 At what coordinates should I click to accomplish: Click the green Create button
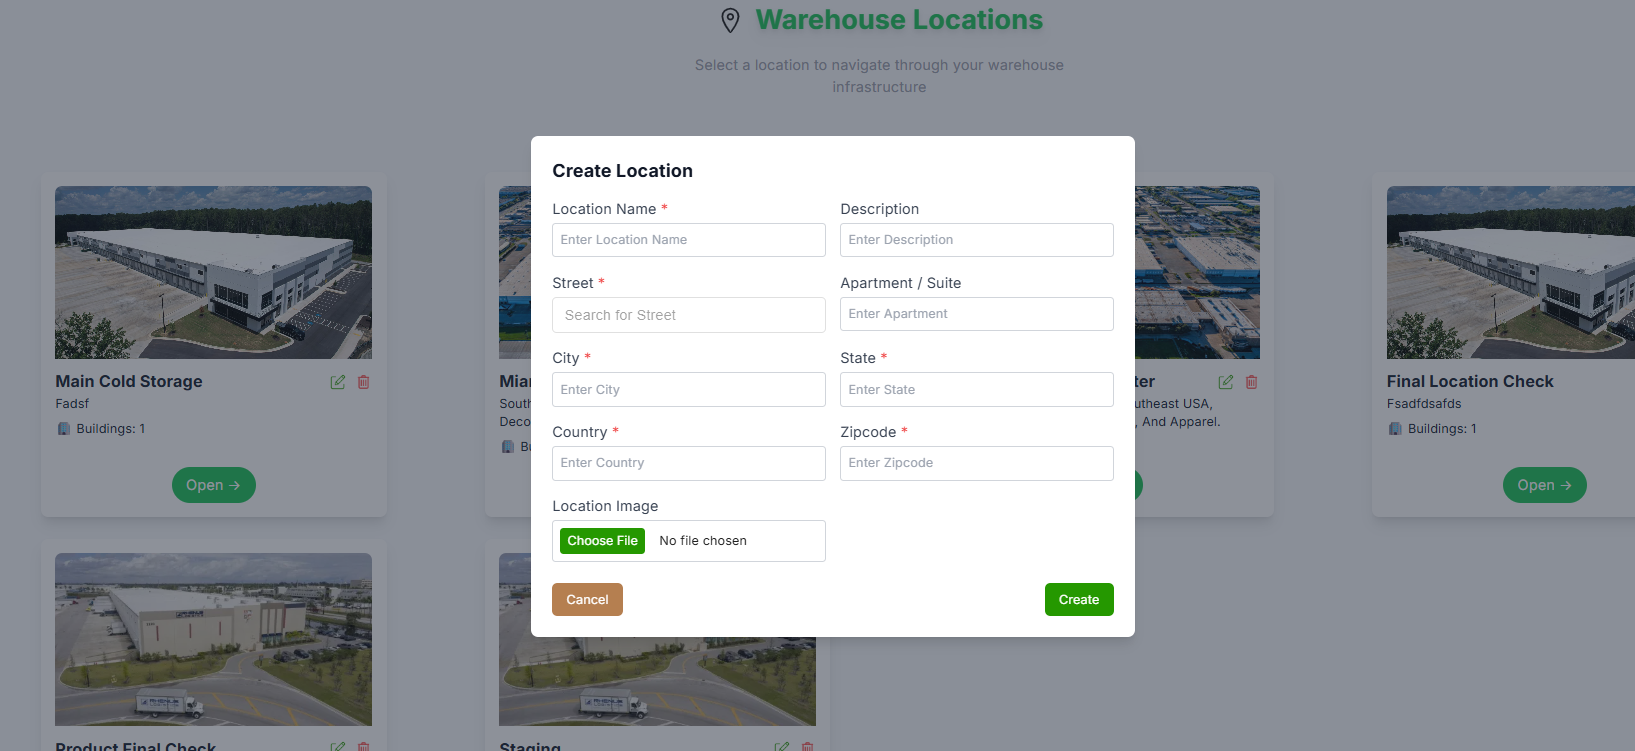[x=1079, y=600]
